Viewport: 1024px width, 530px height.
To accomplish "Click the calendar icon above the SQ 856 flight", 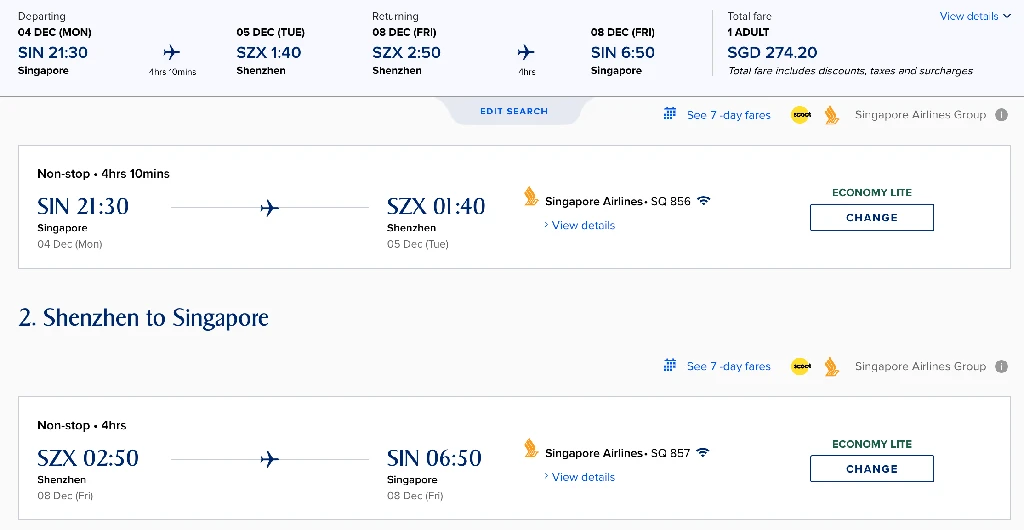I will tap(670, 114).
